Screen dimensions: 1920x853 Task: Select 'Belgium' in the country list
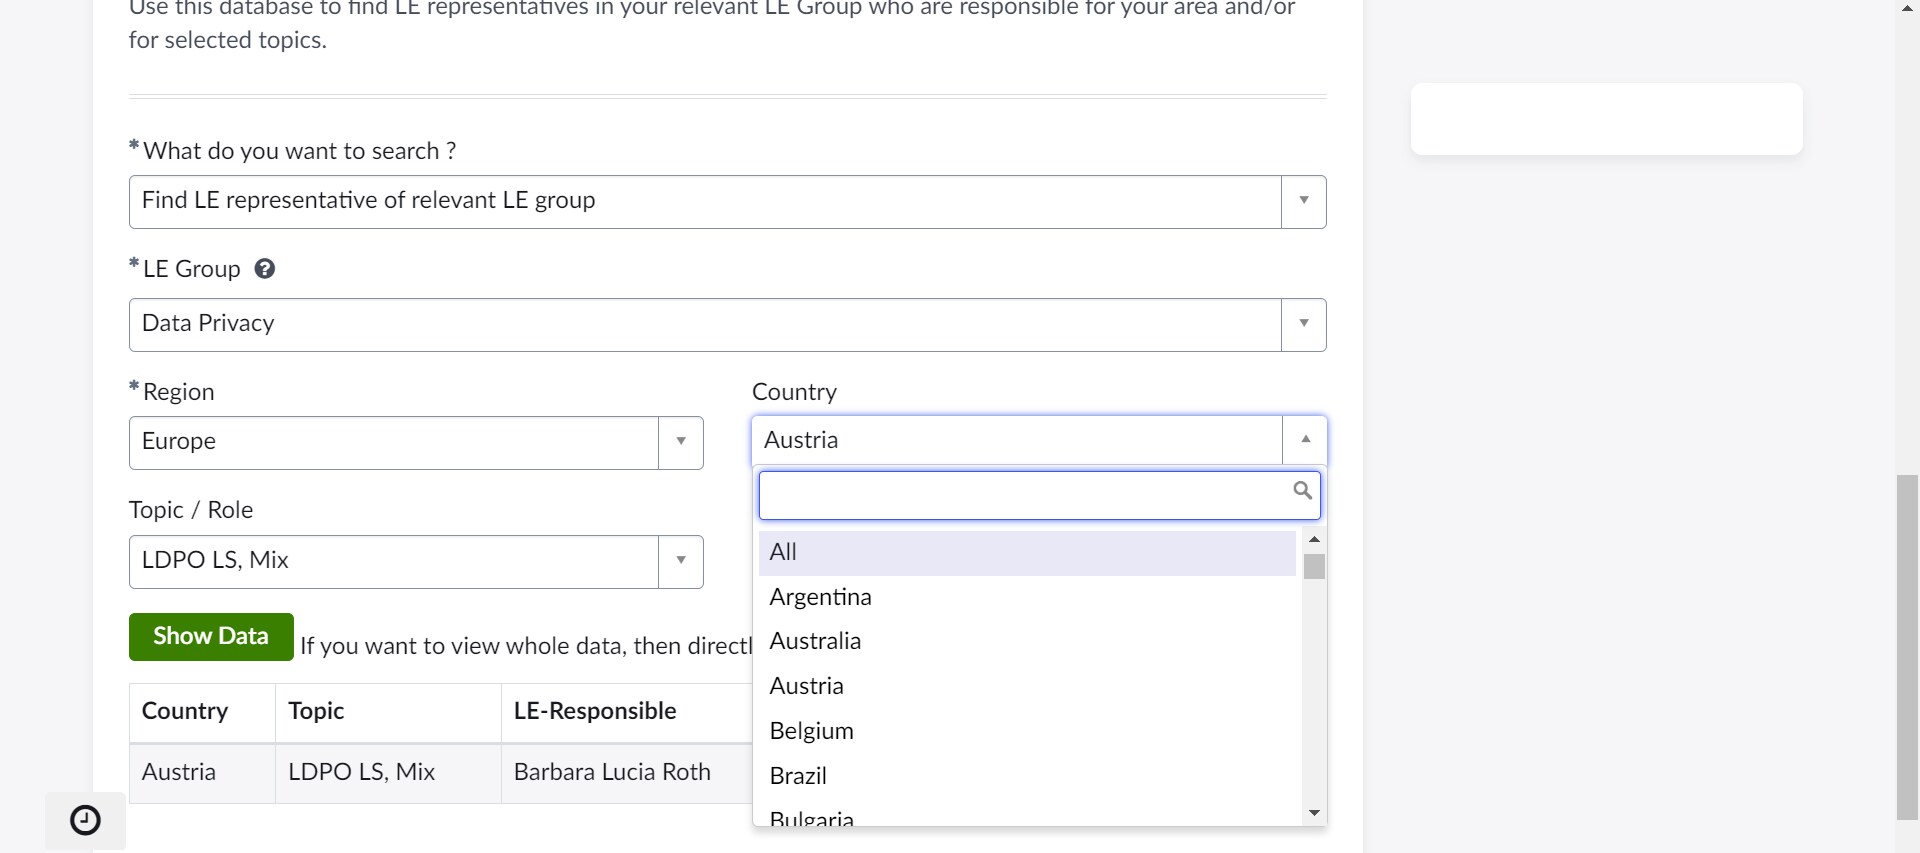tap(1027, 731)
